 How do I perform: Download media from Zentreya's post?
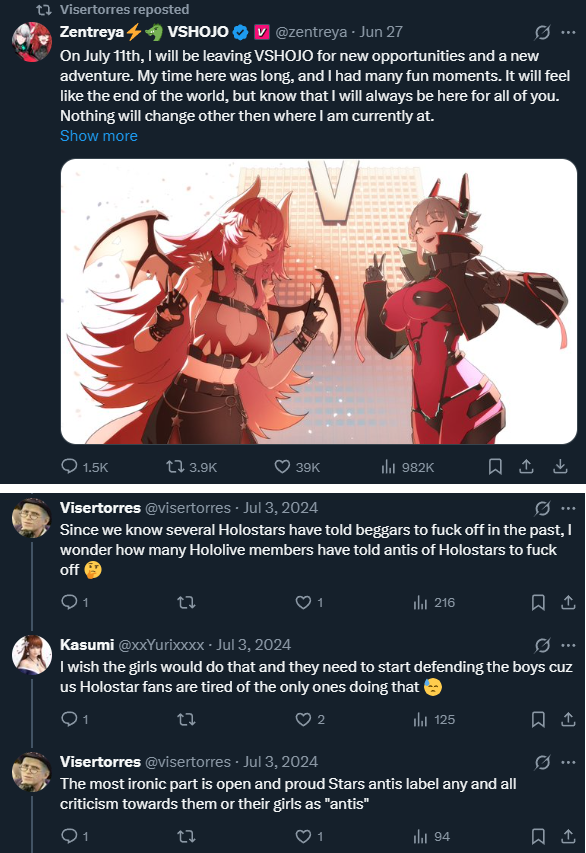[560, 467]
